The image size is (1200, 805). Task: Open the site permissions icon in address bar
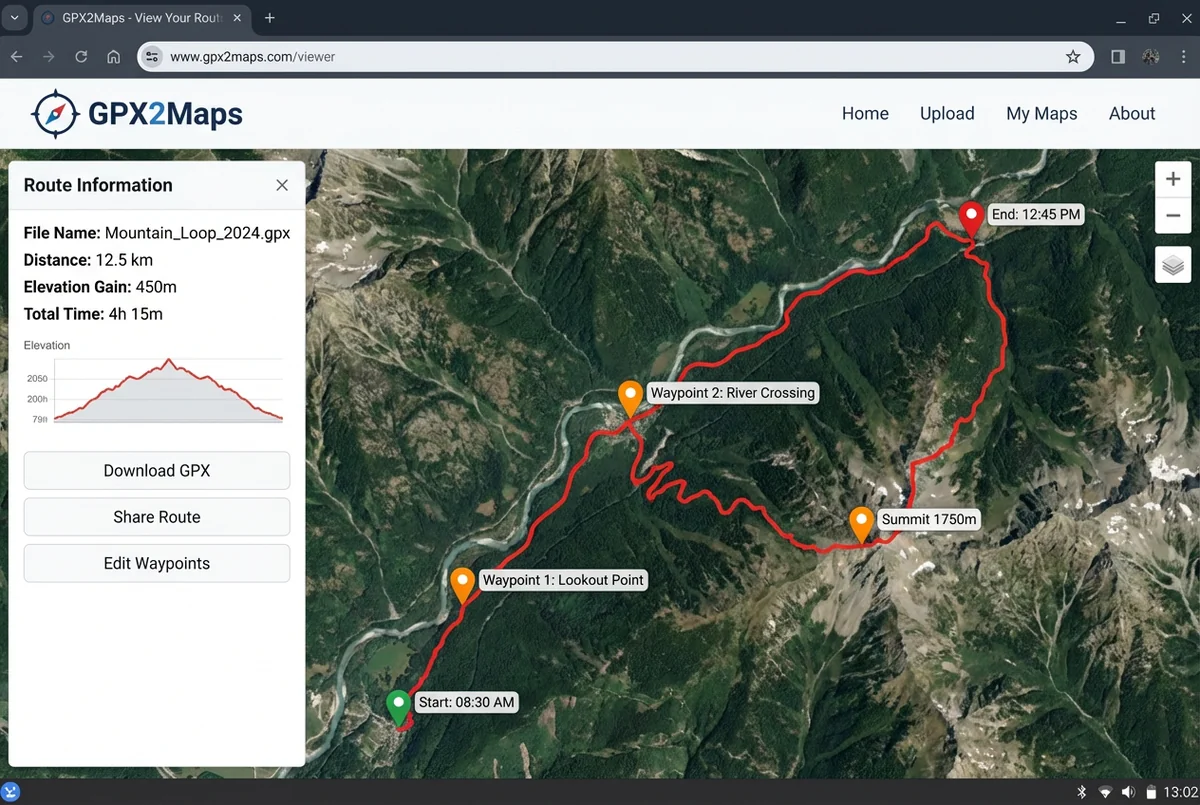coord(151,57)
